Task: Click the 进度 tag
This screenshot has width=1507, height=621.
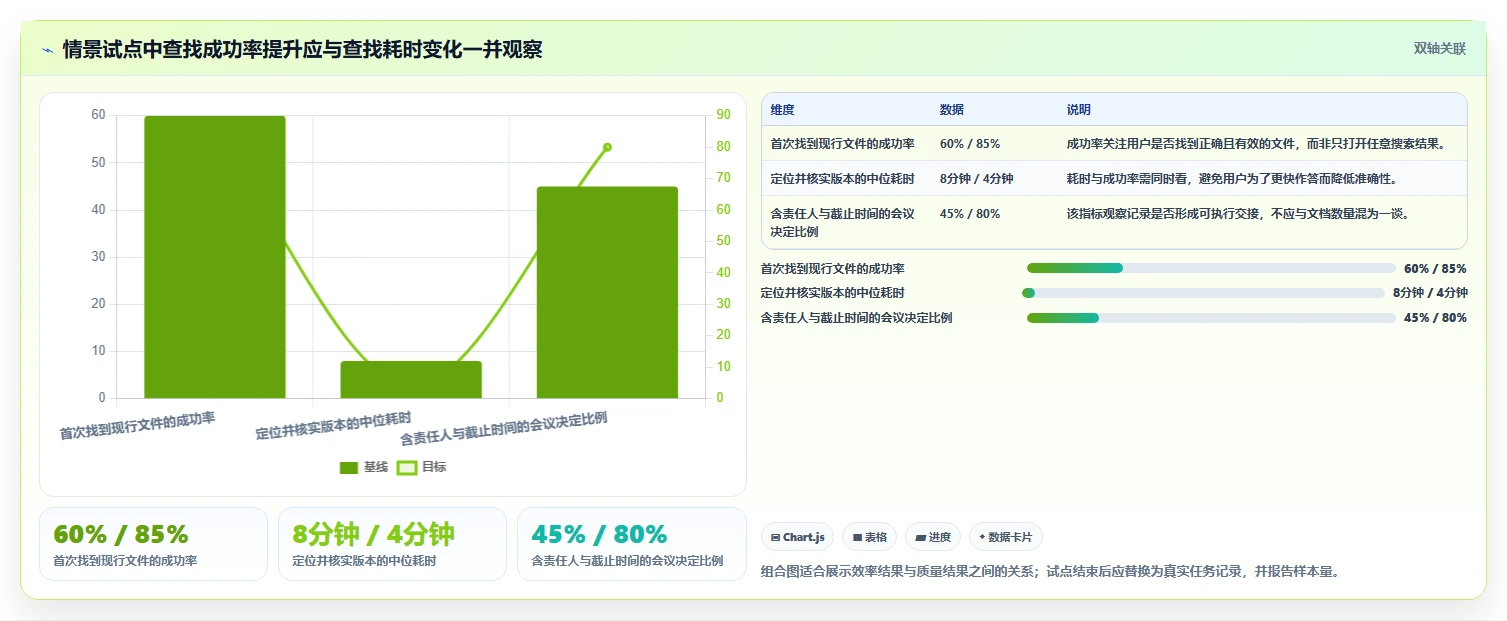Action: click(933, 537)
